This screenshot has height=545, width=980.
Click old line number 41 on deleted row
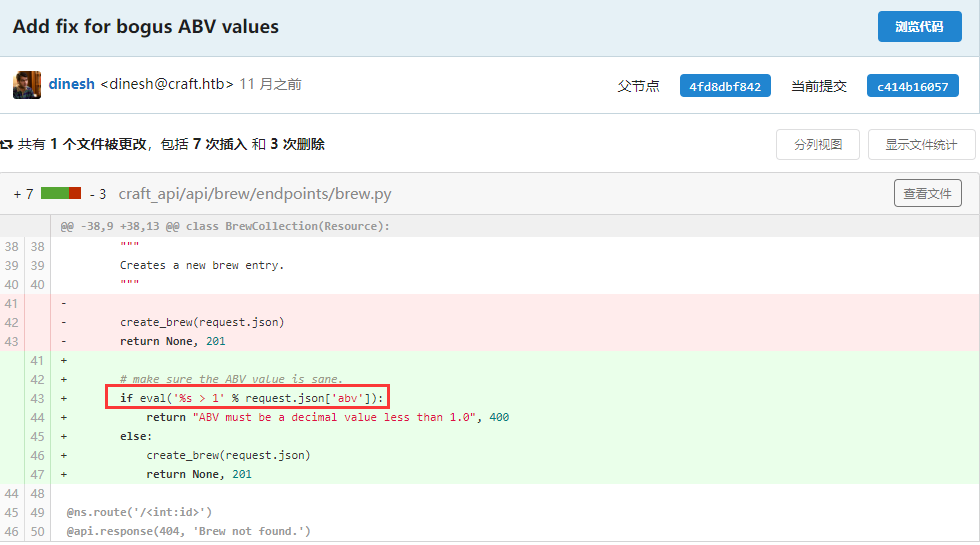click(x=11, y=304)
